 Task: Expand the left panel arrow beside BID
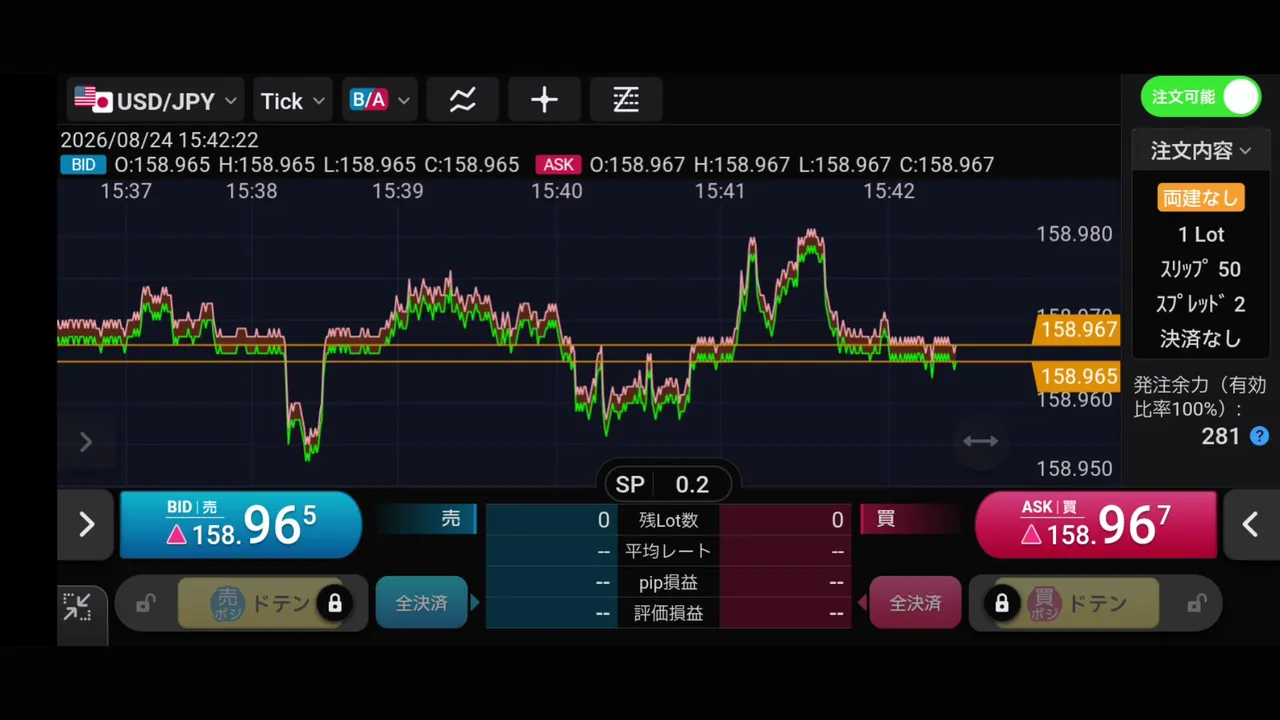pos(86,524)
